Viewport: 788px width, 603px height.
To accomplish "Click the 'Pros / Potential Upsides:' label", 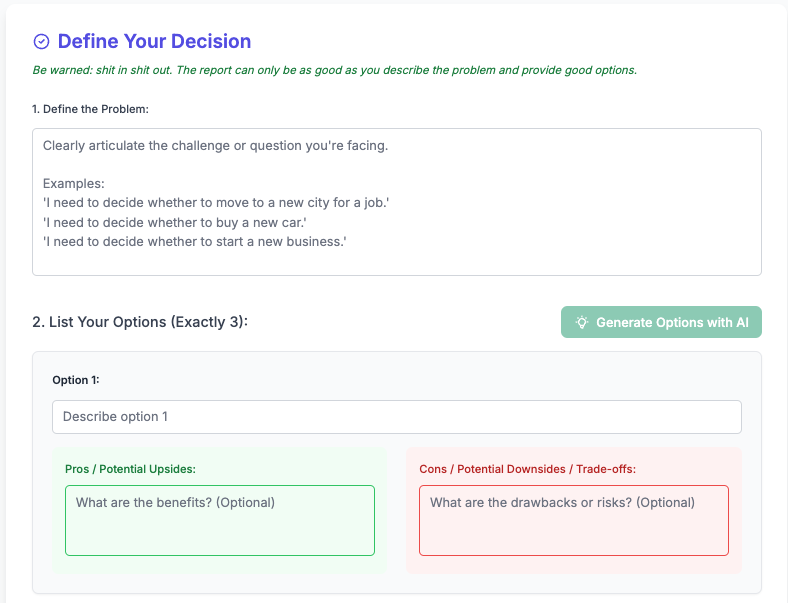I will point(130,469).
